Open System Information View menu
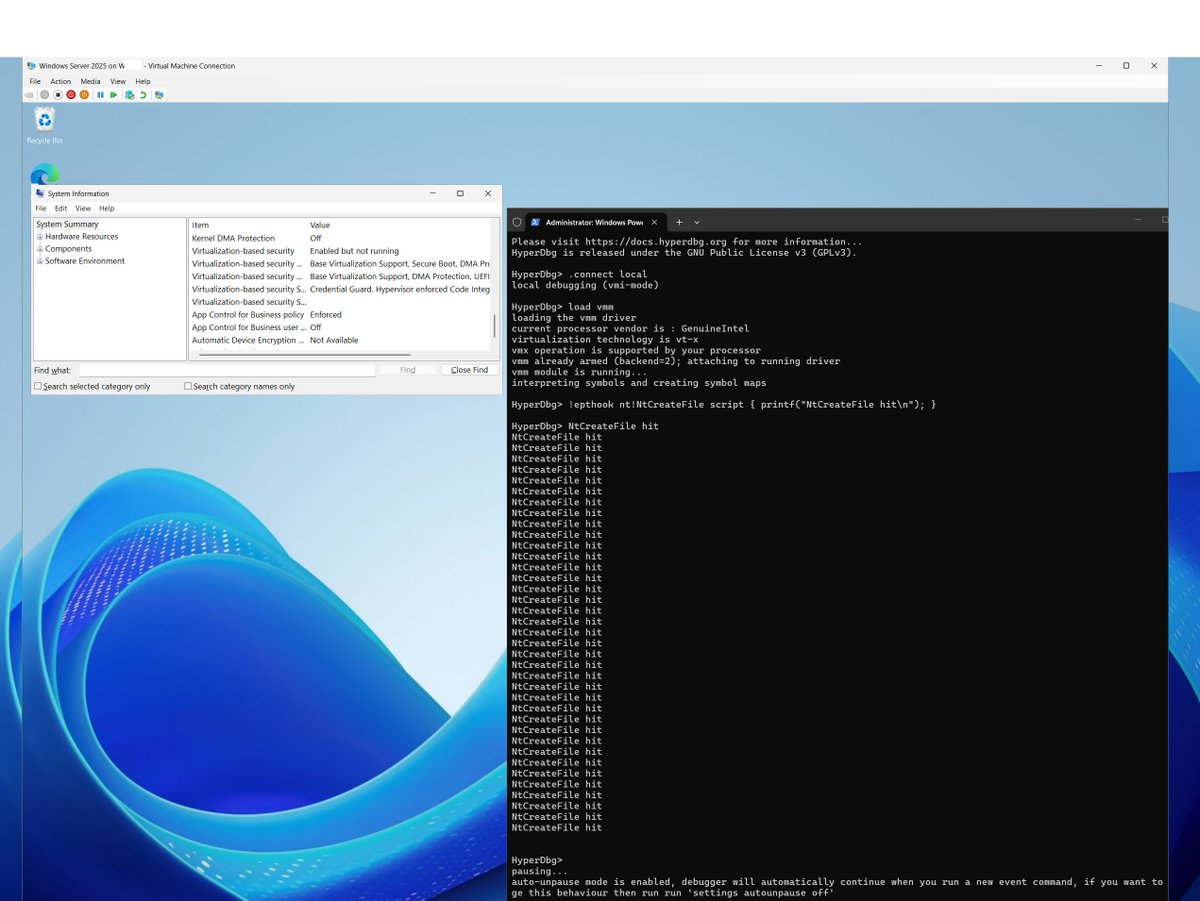Image resolution: width=1200 pixels, height=901 pixels. (x=83, y=208)
